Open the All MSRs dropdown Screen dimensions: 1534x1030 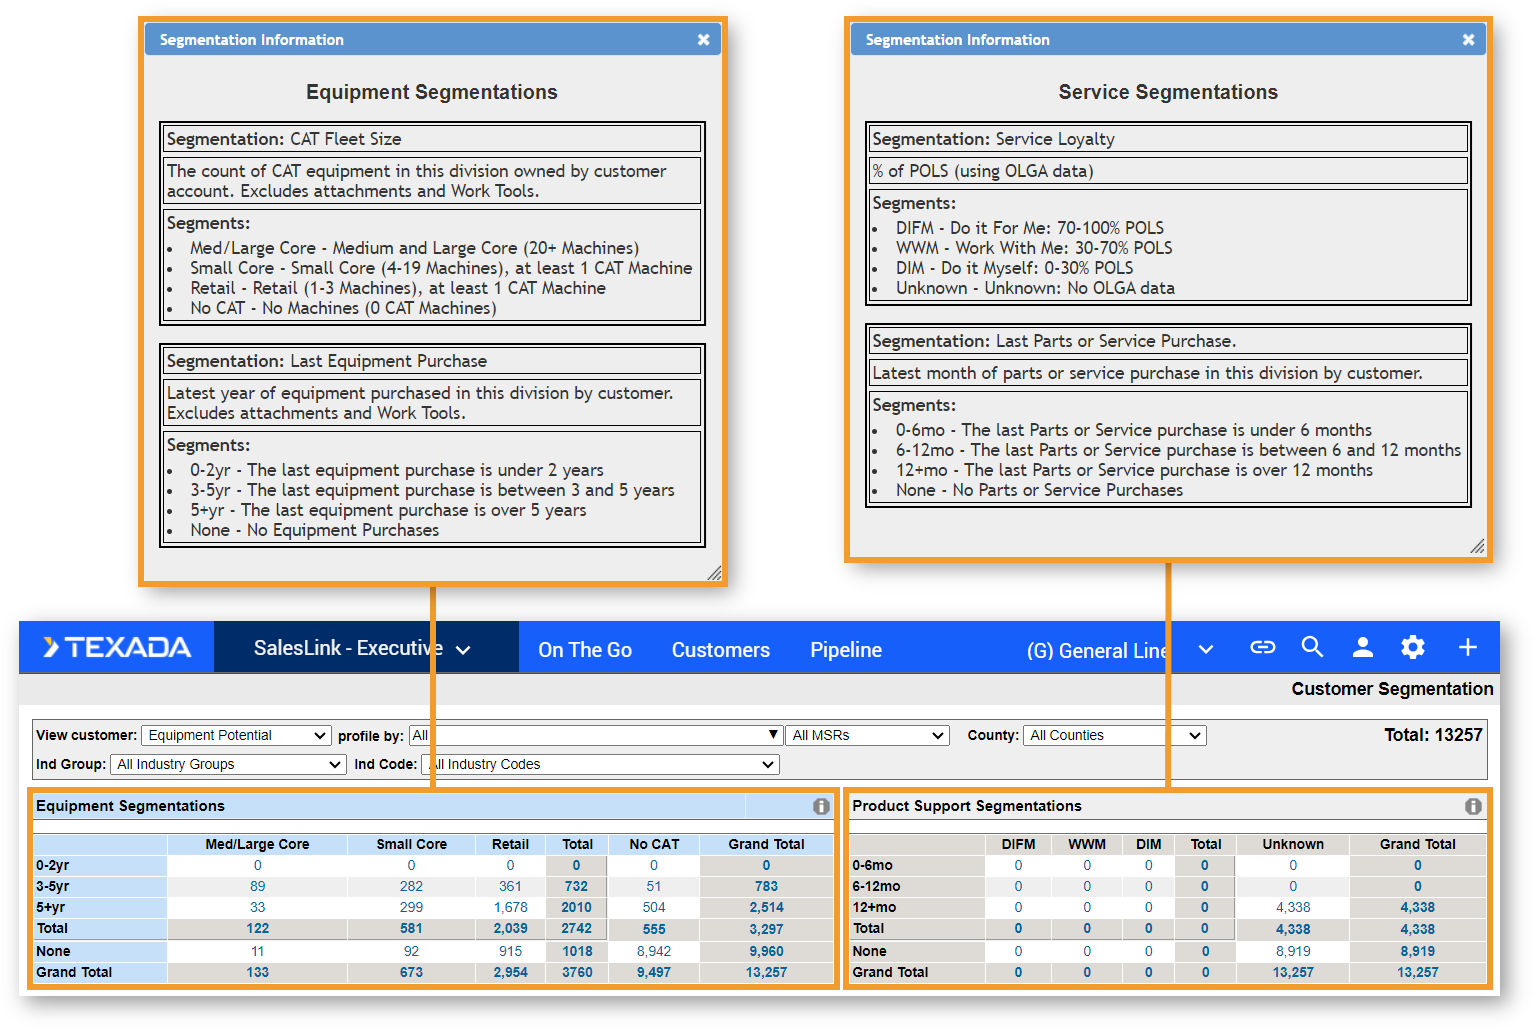[x=867, y=735]
